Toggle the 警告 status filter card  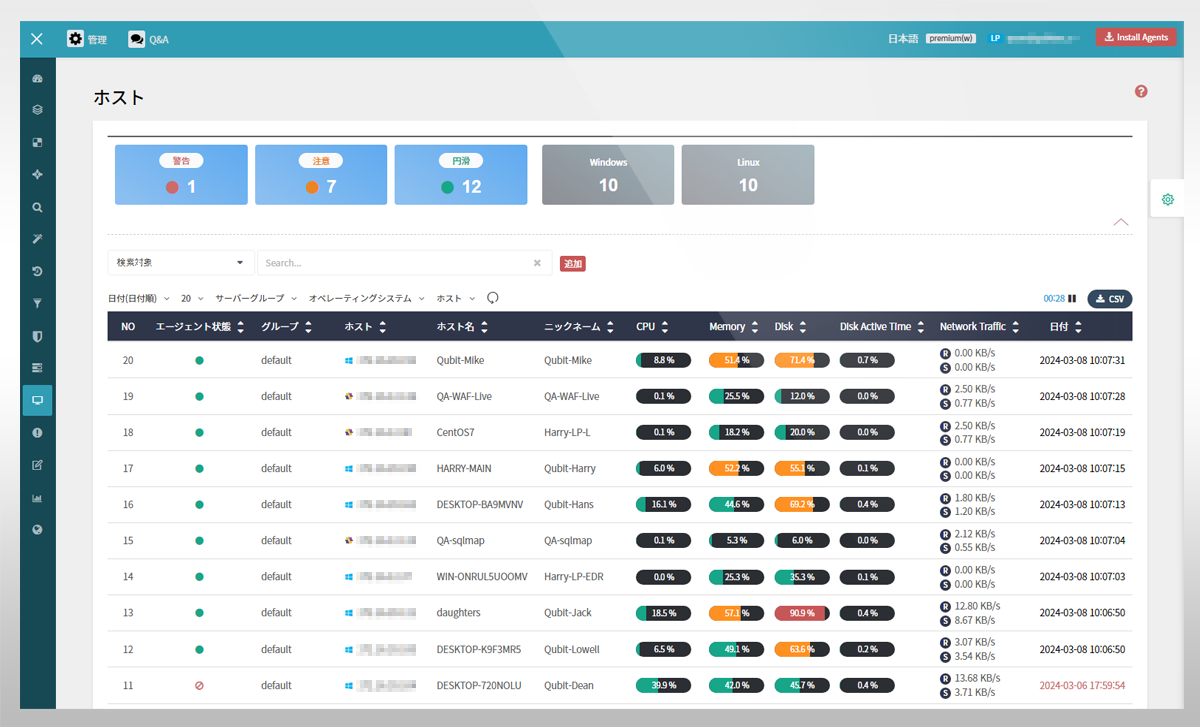[x=181, y=175]
